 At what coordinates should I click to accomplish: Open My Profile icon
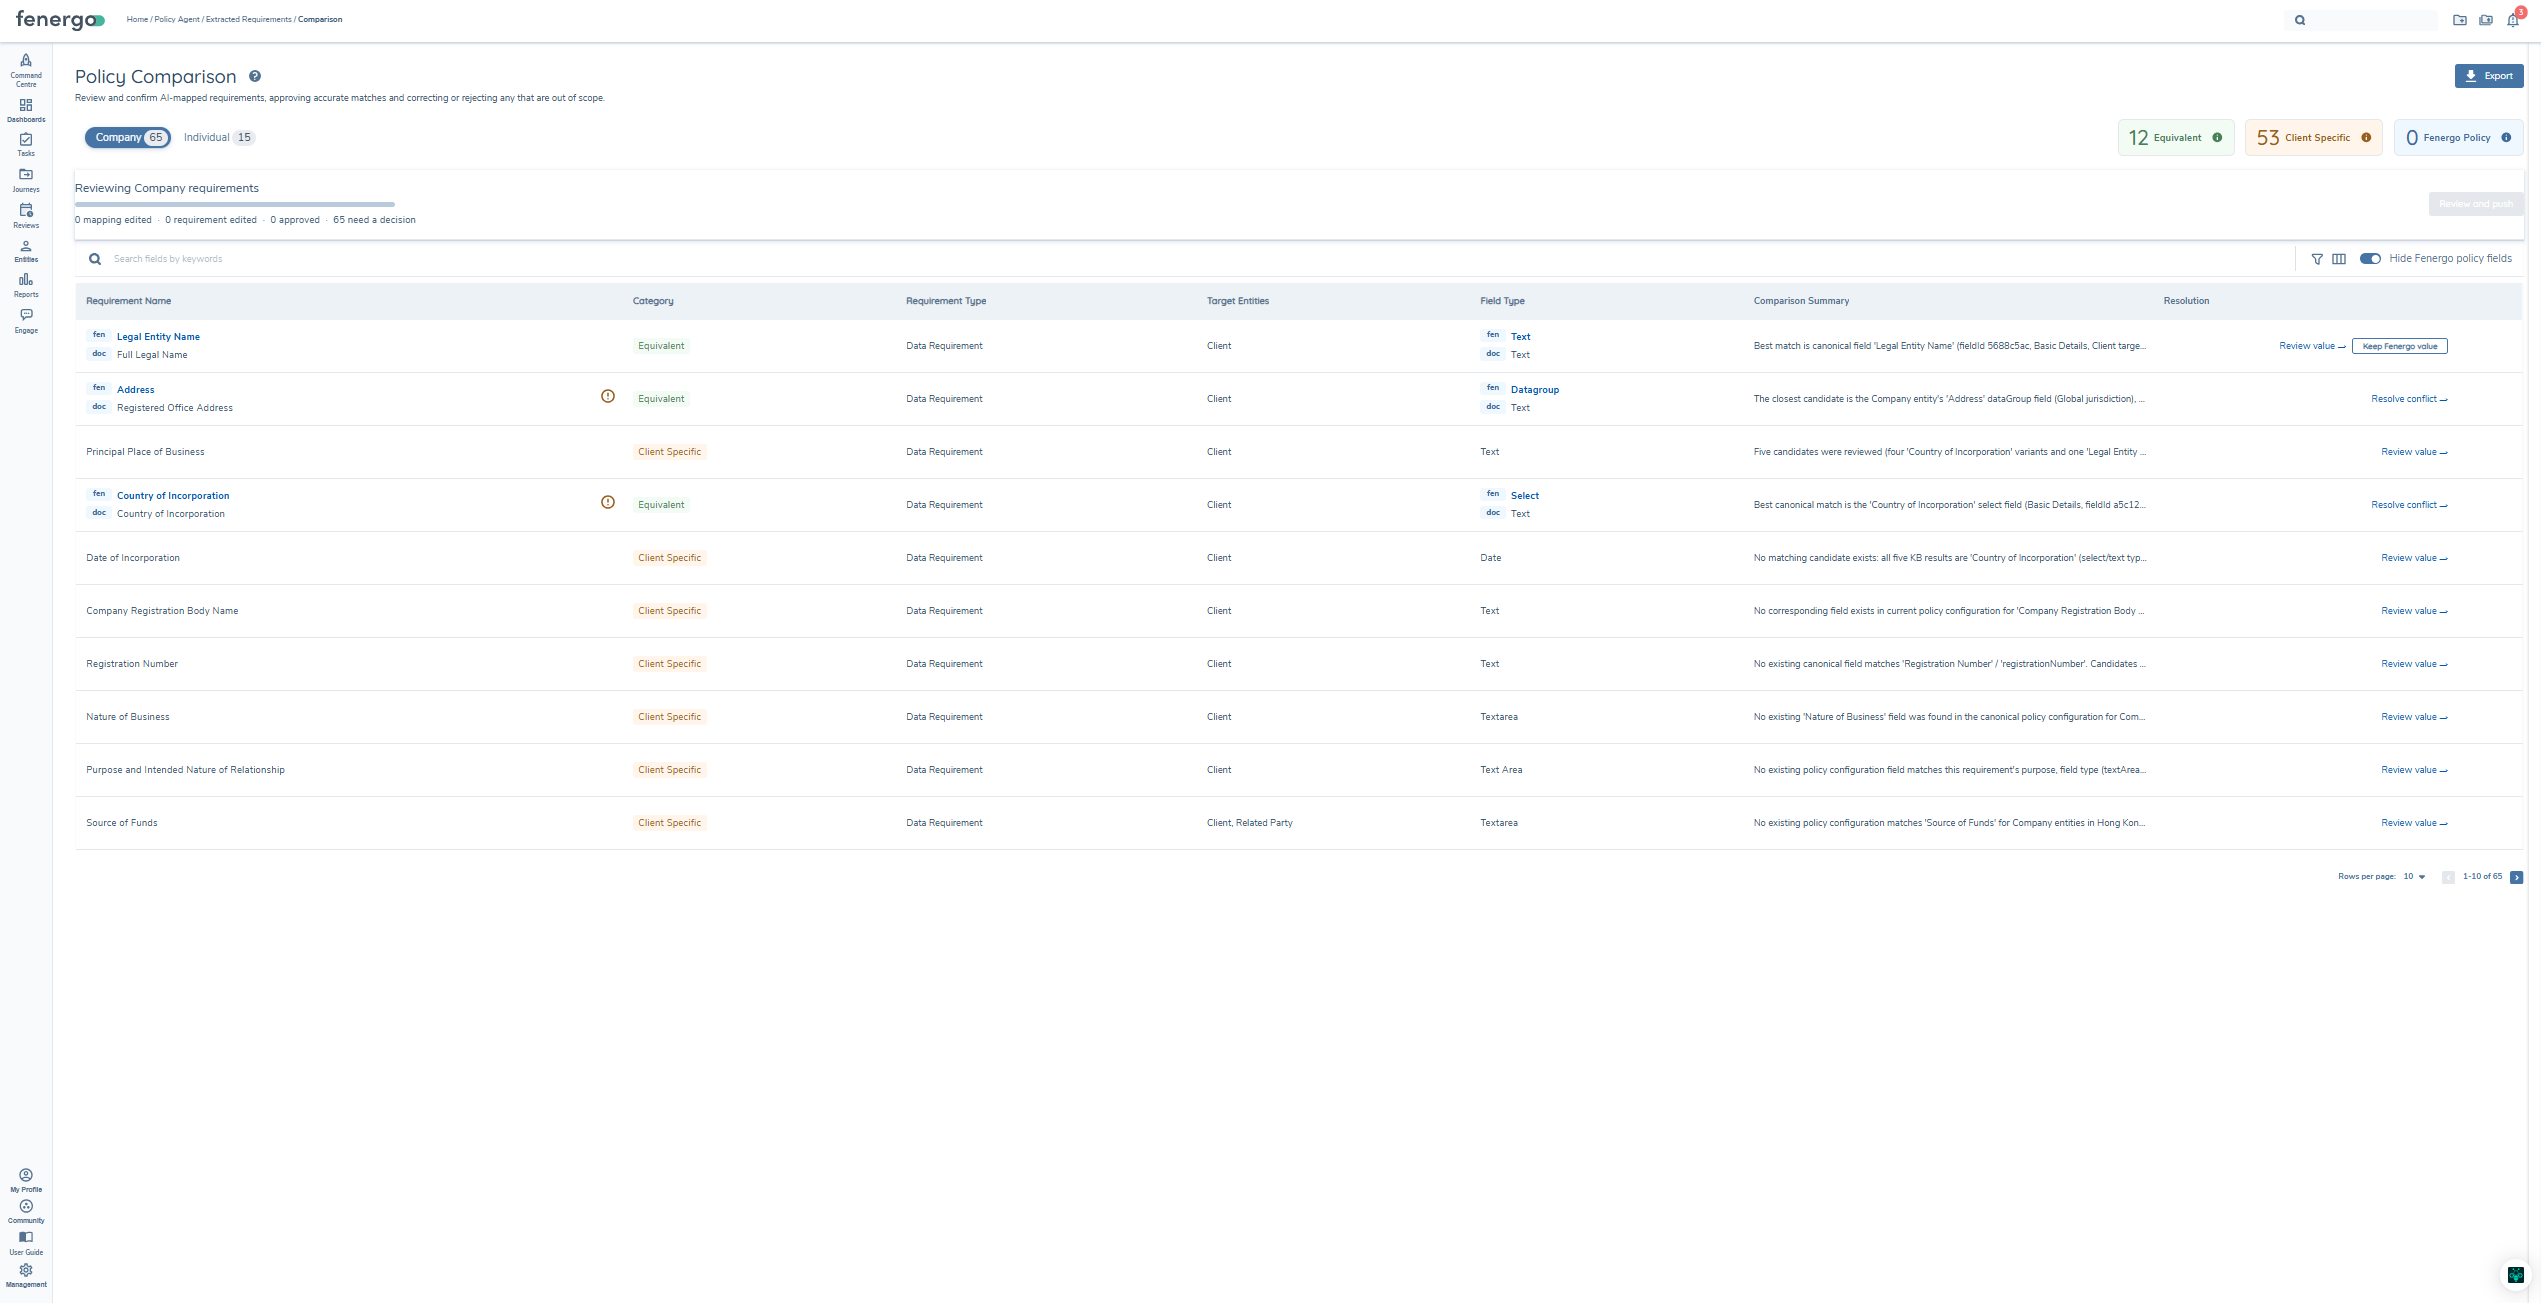click(26, 1180)
